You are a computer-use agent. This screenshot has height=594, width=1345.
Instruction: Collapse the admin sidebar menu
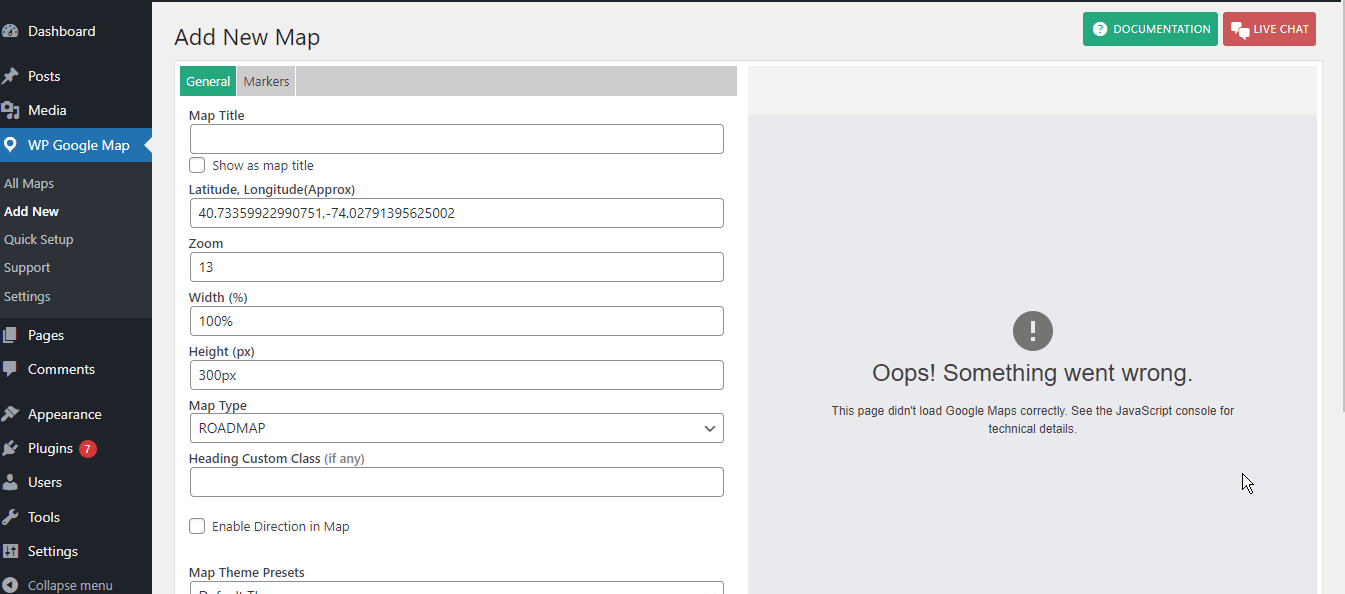coord(58,585)
